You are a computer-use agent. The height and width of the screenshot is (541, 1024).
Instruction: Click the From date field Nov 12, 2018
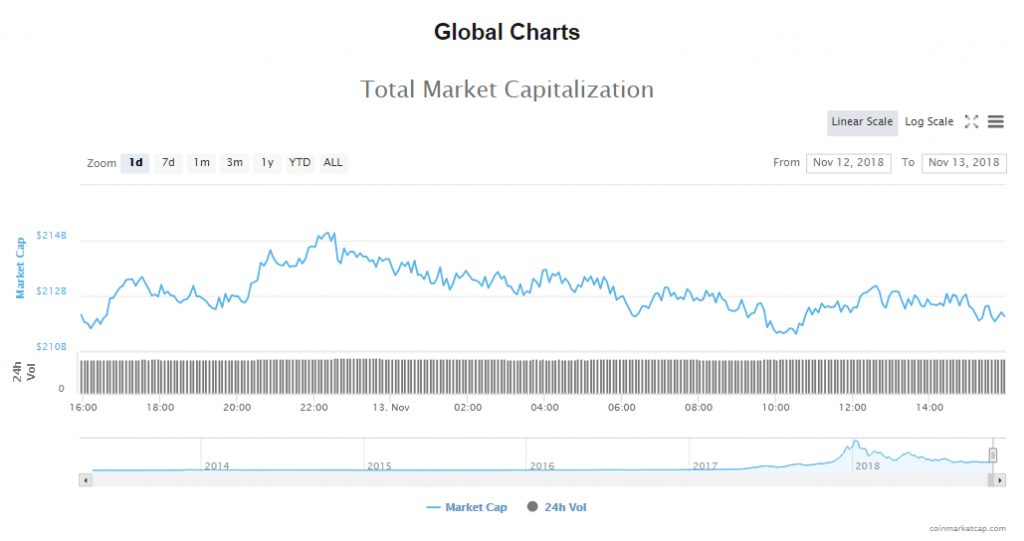point(848,163)
